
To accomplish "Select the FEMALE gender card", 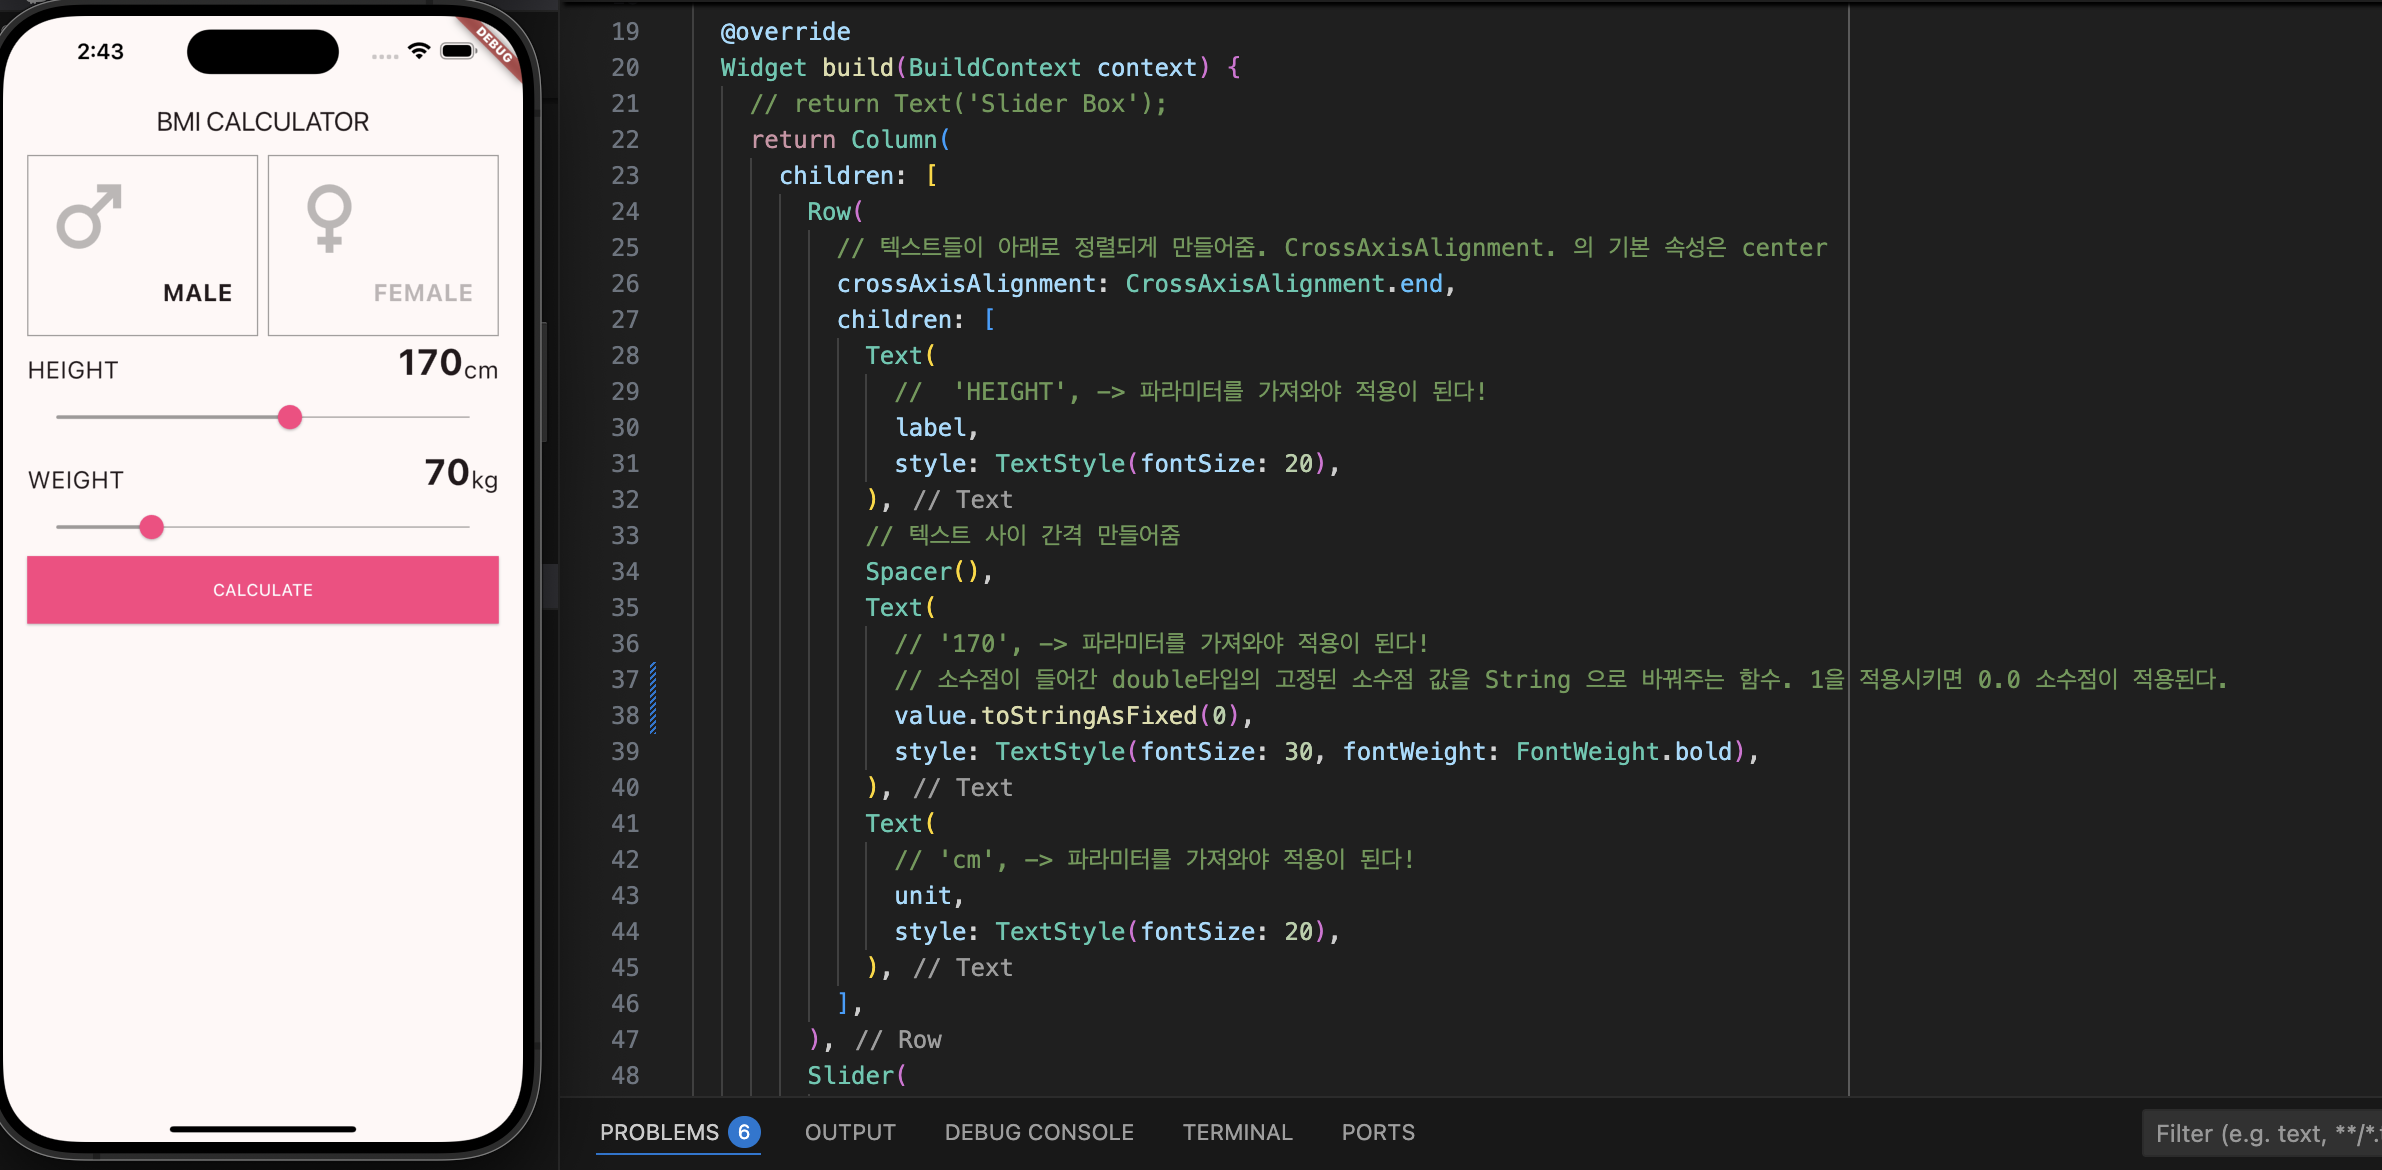I will pyautogui.click(x=383, y=245).
